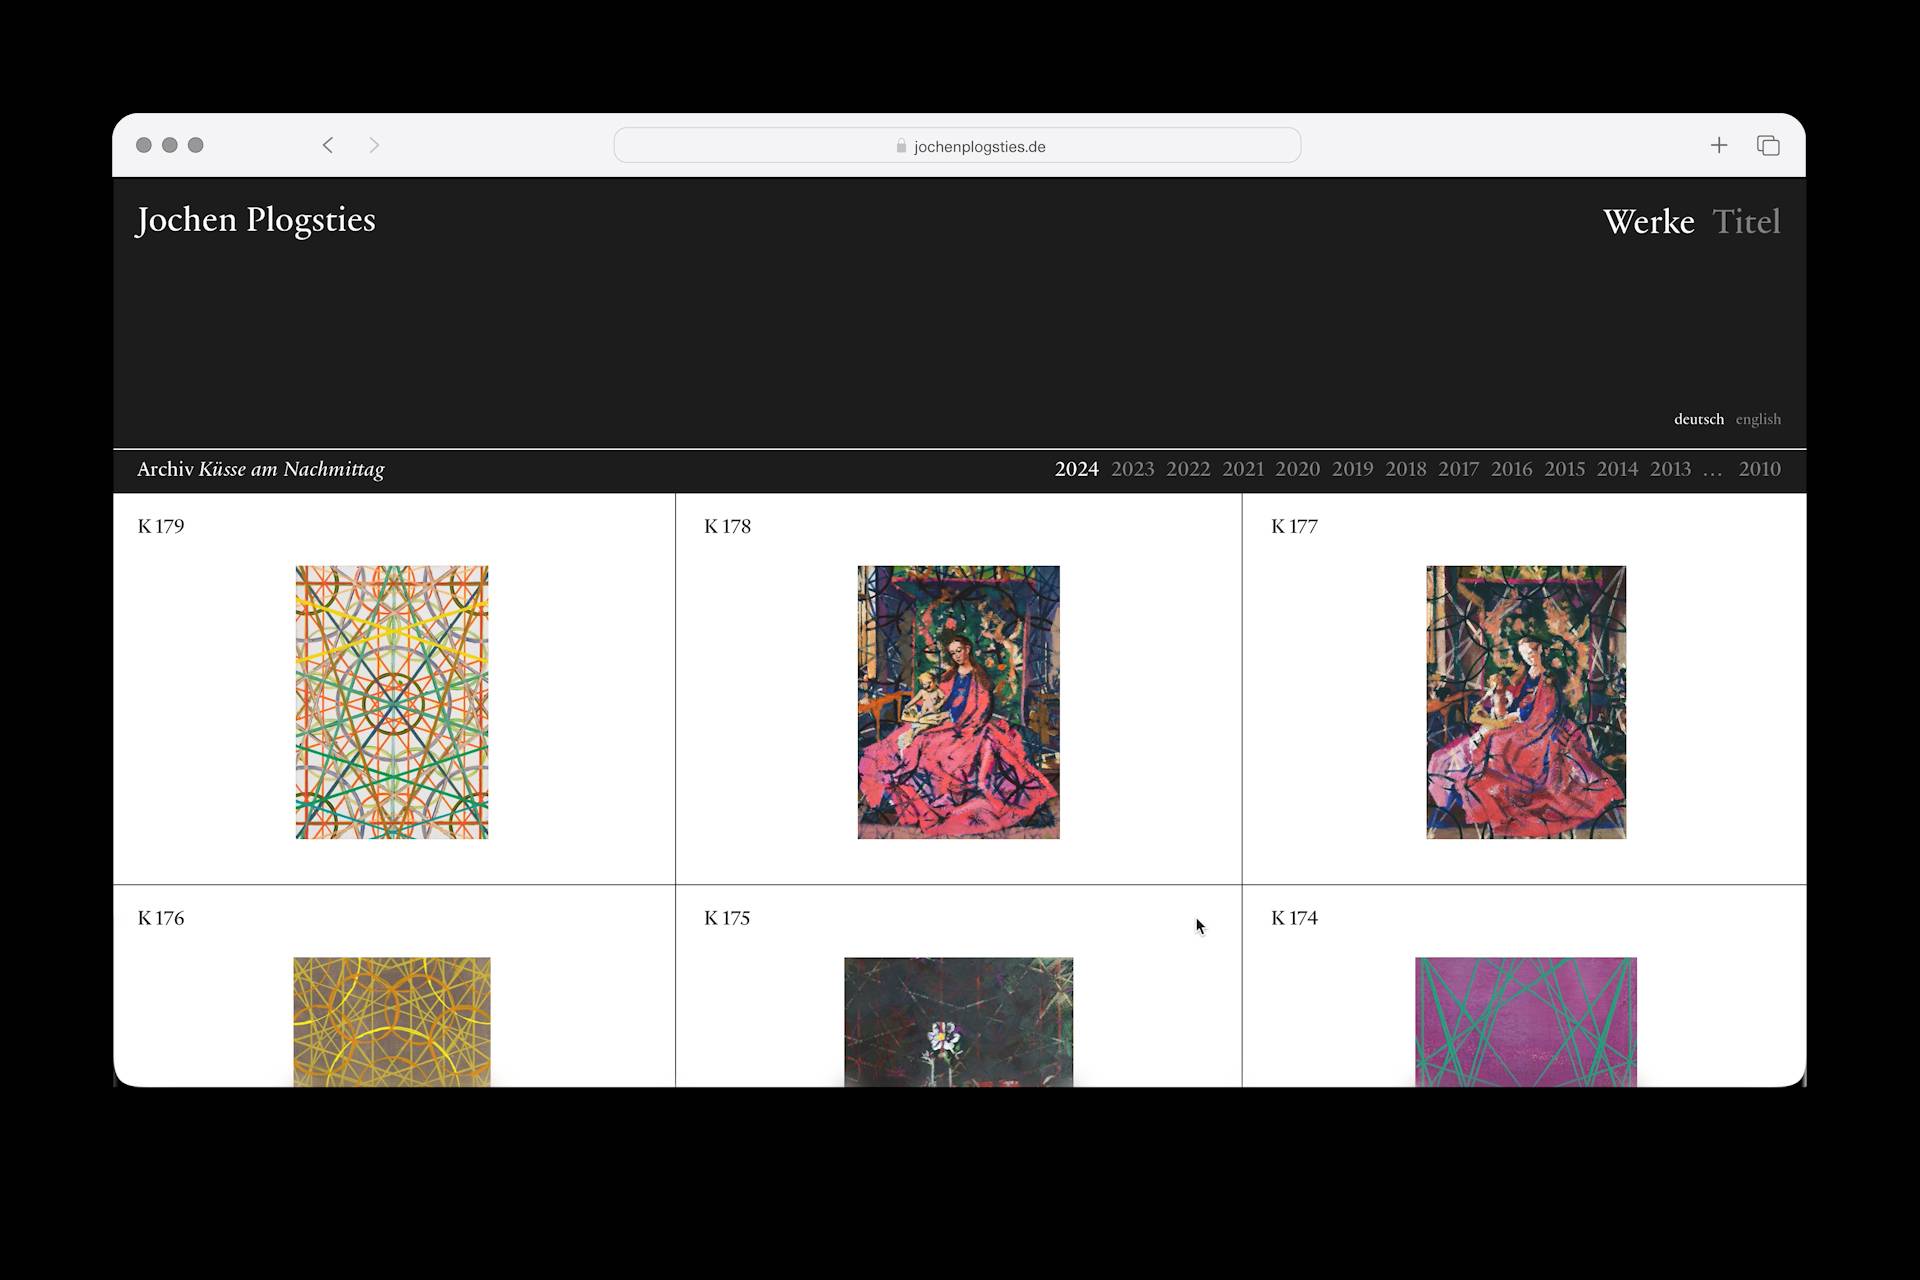This screenshot has width=1920, height=1280.
Task: Select deutsch language option
Action: 1698,419
